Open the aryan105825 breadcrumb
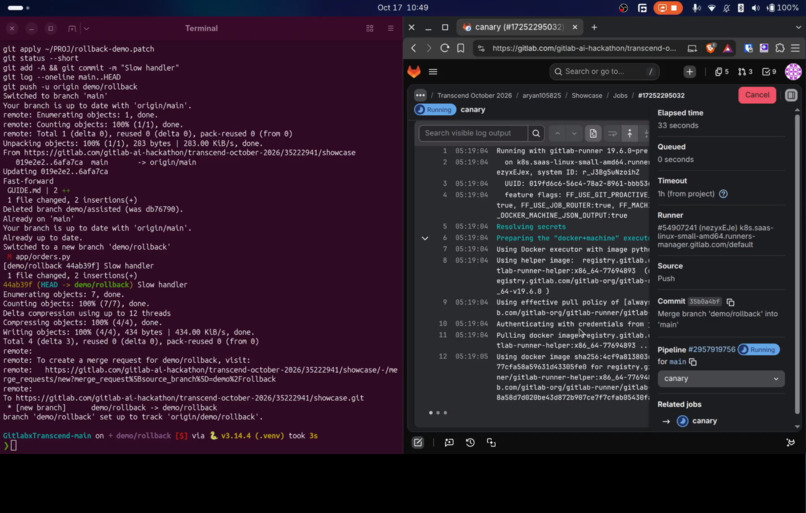 541,96
